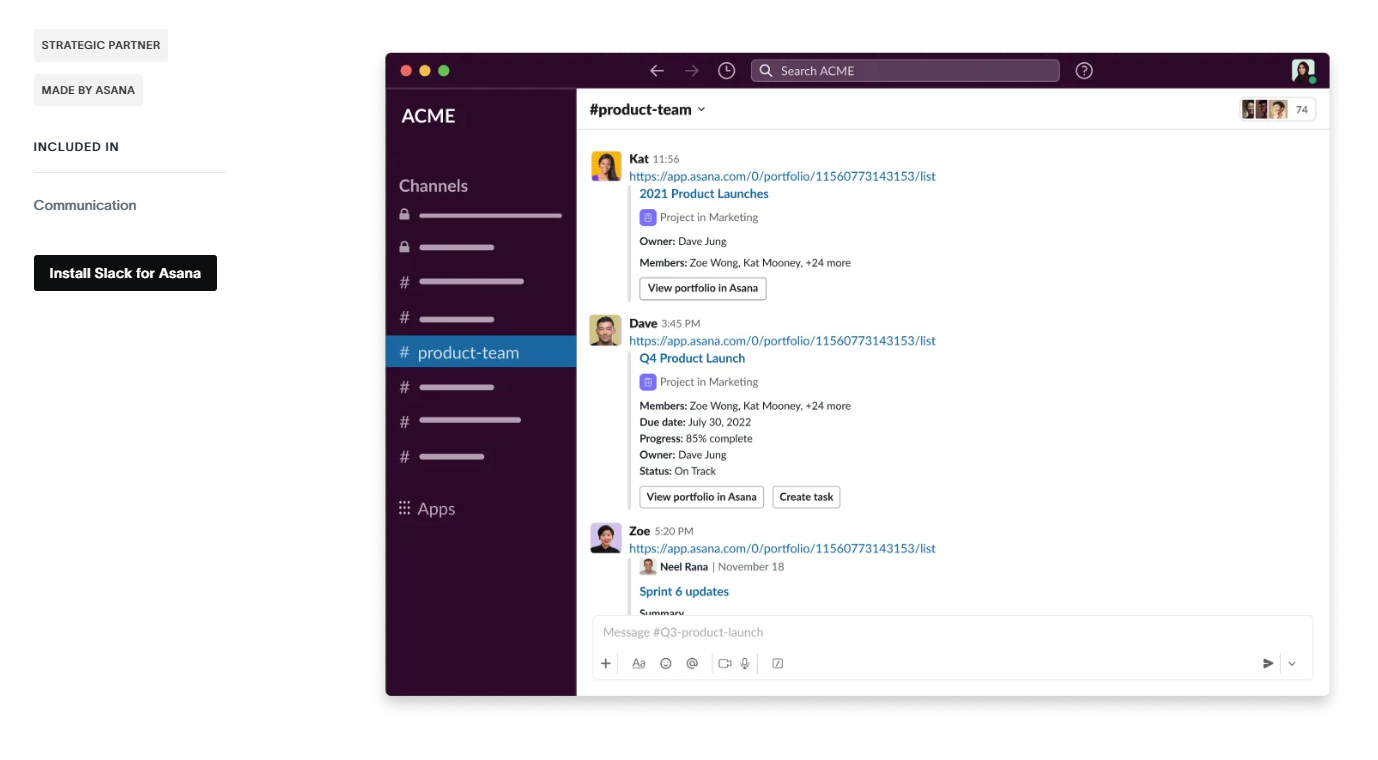Screen dimensions: 1378x760
Task: Click Neel Rana's avatar in Zoe's message
Action: [x=648, y=567]
